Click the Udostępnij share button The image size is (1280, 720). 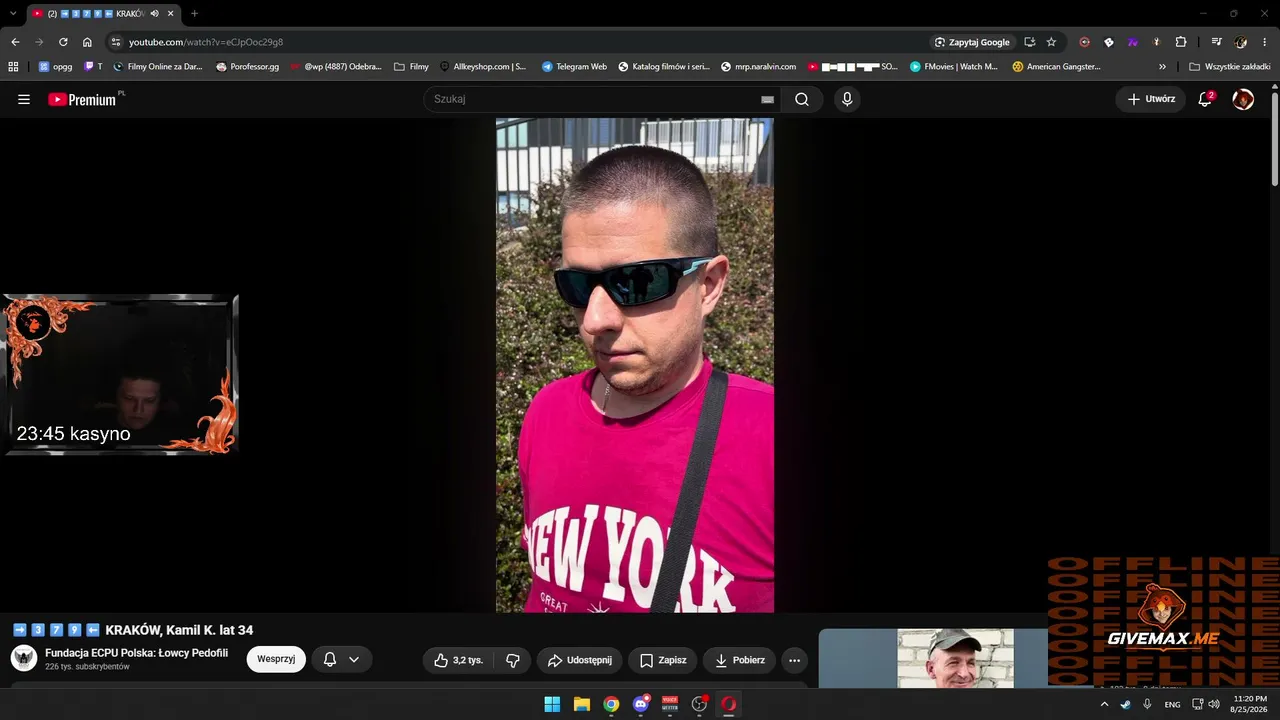click(x=580, y=660)
